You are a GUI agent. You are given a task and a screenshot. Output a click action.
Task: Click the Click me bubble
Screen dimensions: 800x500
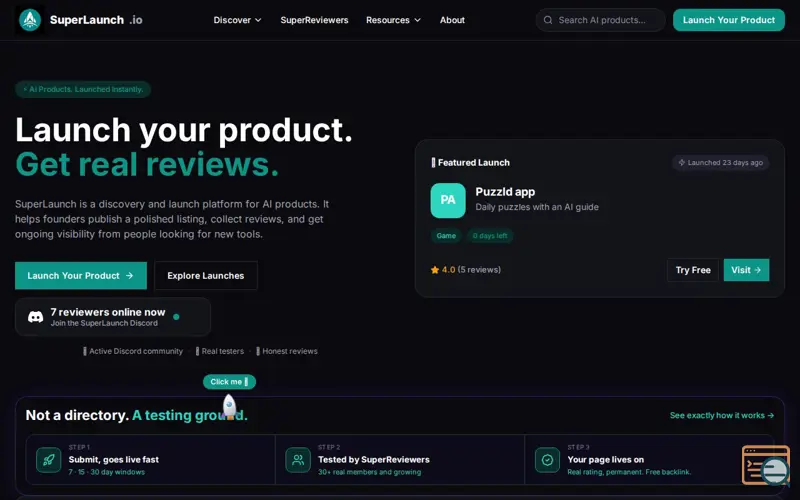click(229, 382)
